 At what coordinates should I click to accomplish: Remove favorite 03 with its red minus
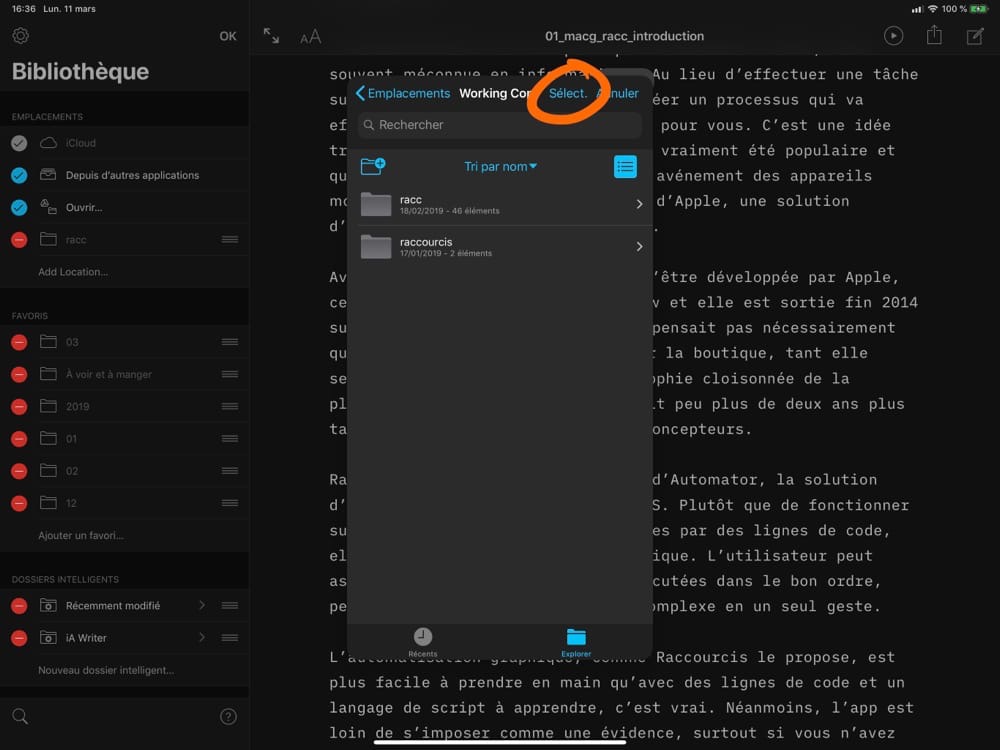[x=19, y=342]
